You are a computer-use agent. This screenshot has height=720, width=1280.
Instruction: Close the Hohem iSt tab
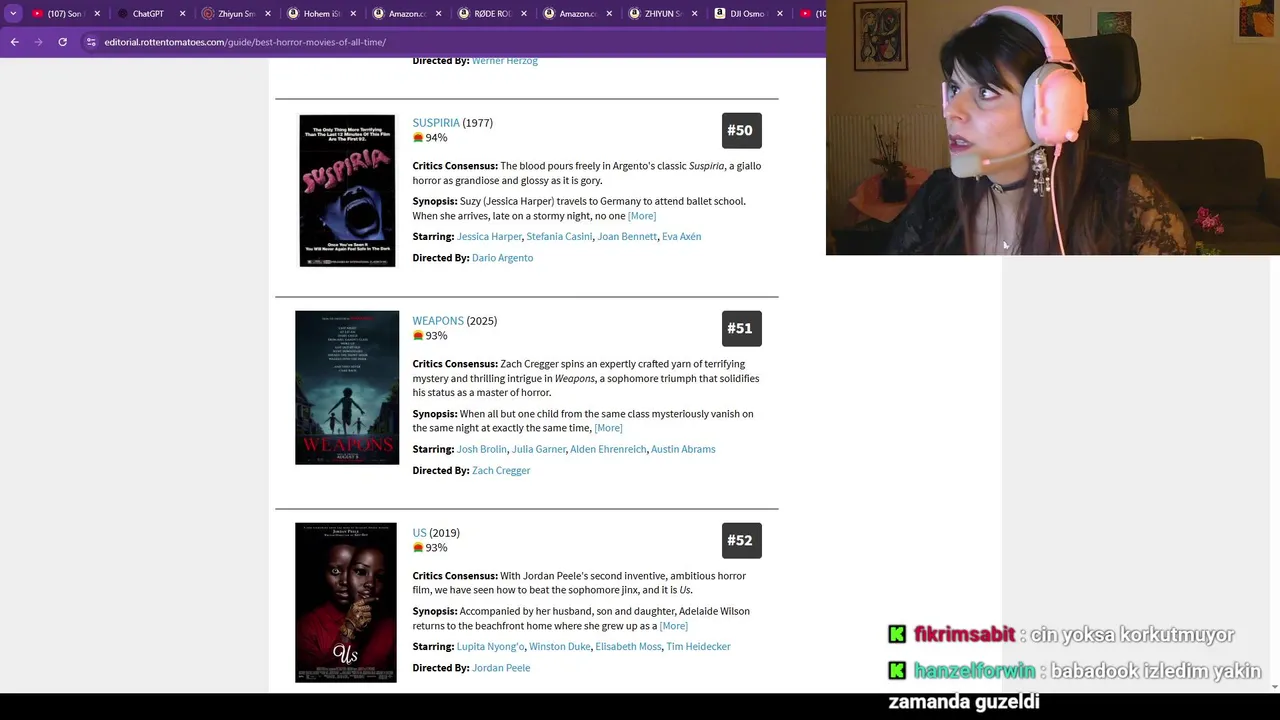[353, 14]
